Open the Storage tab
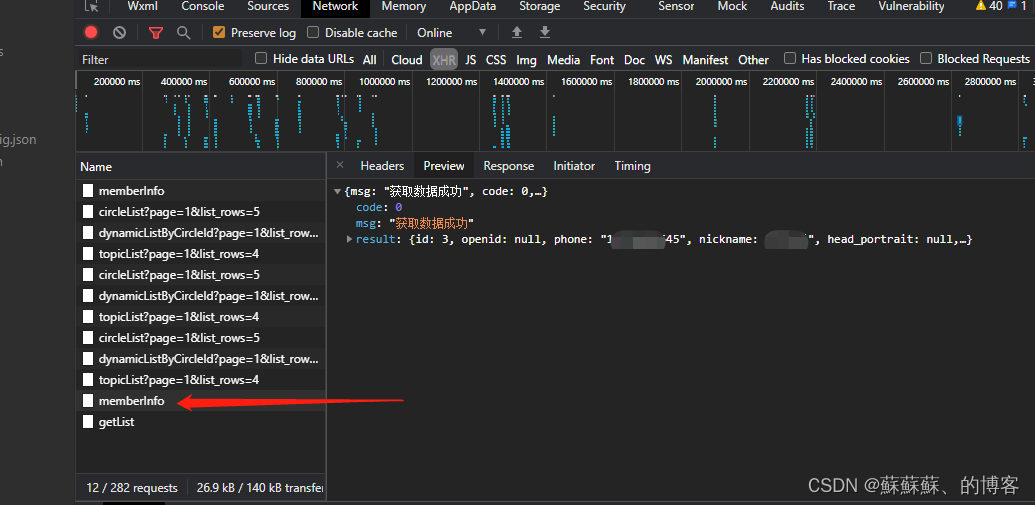This screenshot has width=1035, height=505. 539,7
